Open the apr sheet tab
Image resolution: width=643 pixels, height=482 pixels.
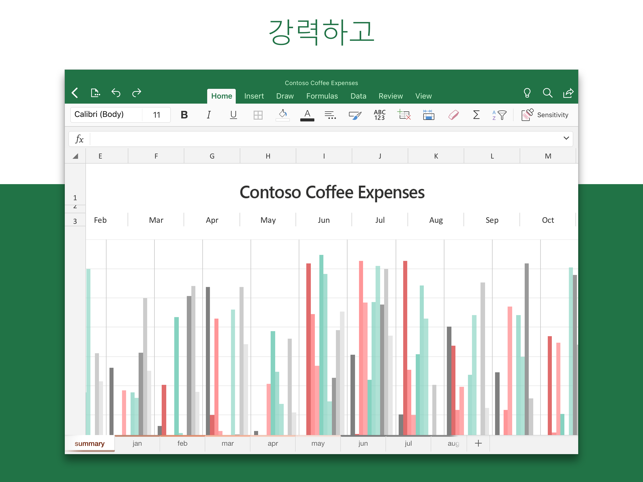point(273,443)
